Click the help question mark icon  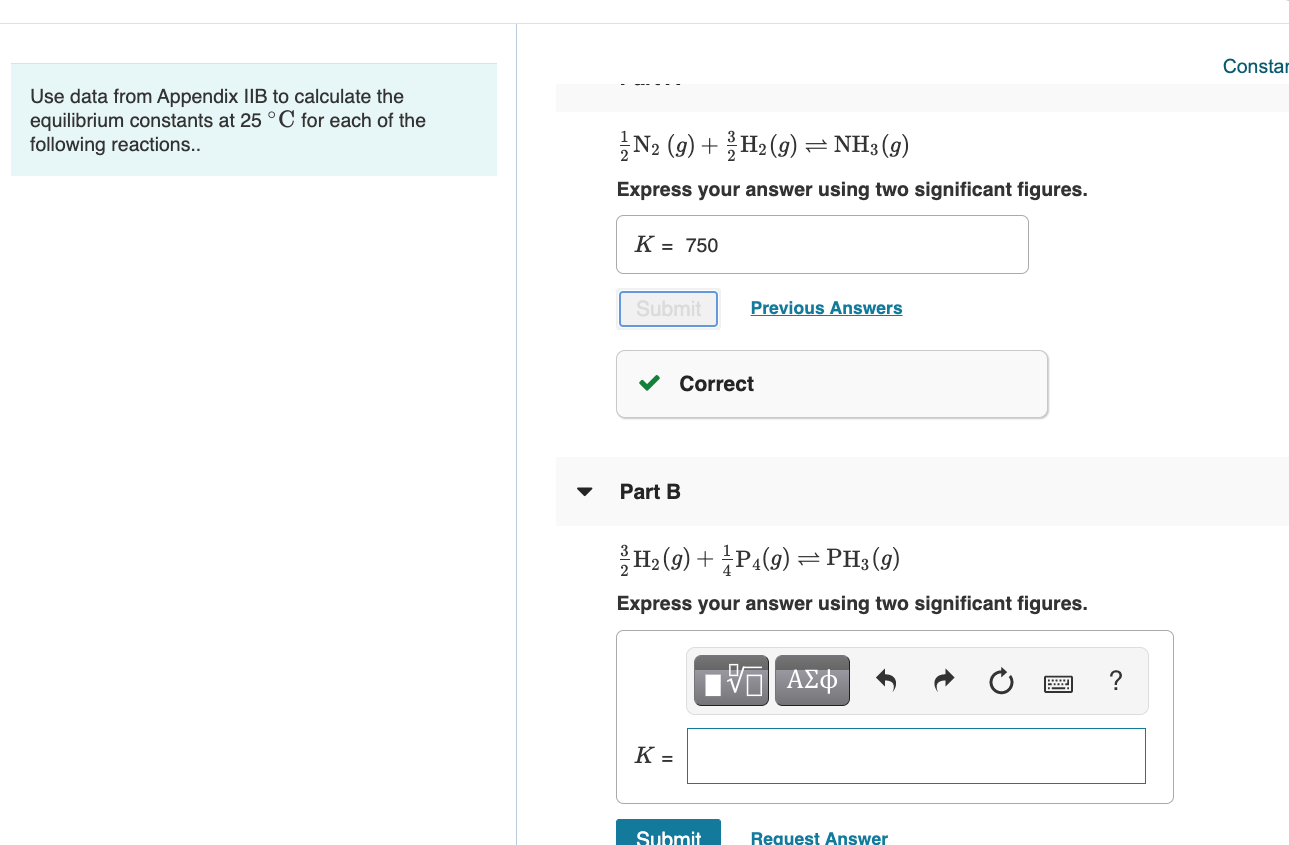coord(1115,680)
